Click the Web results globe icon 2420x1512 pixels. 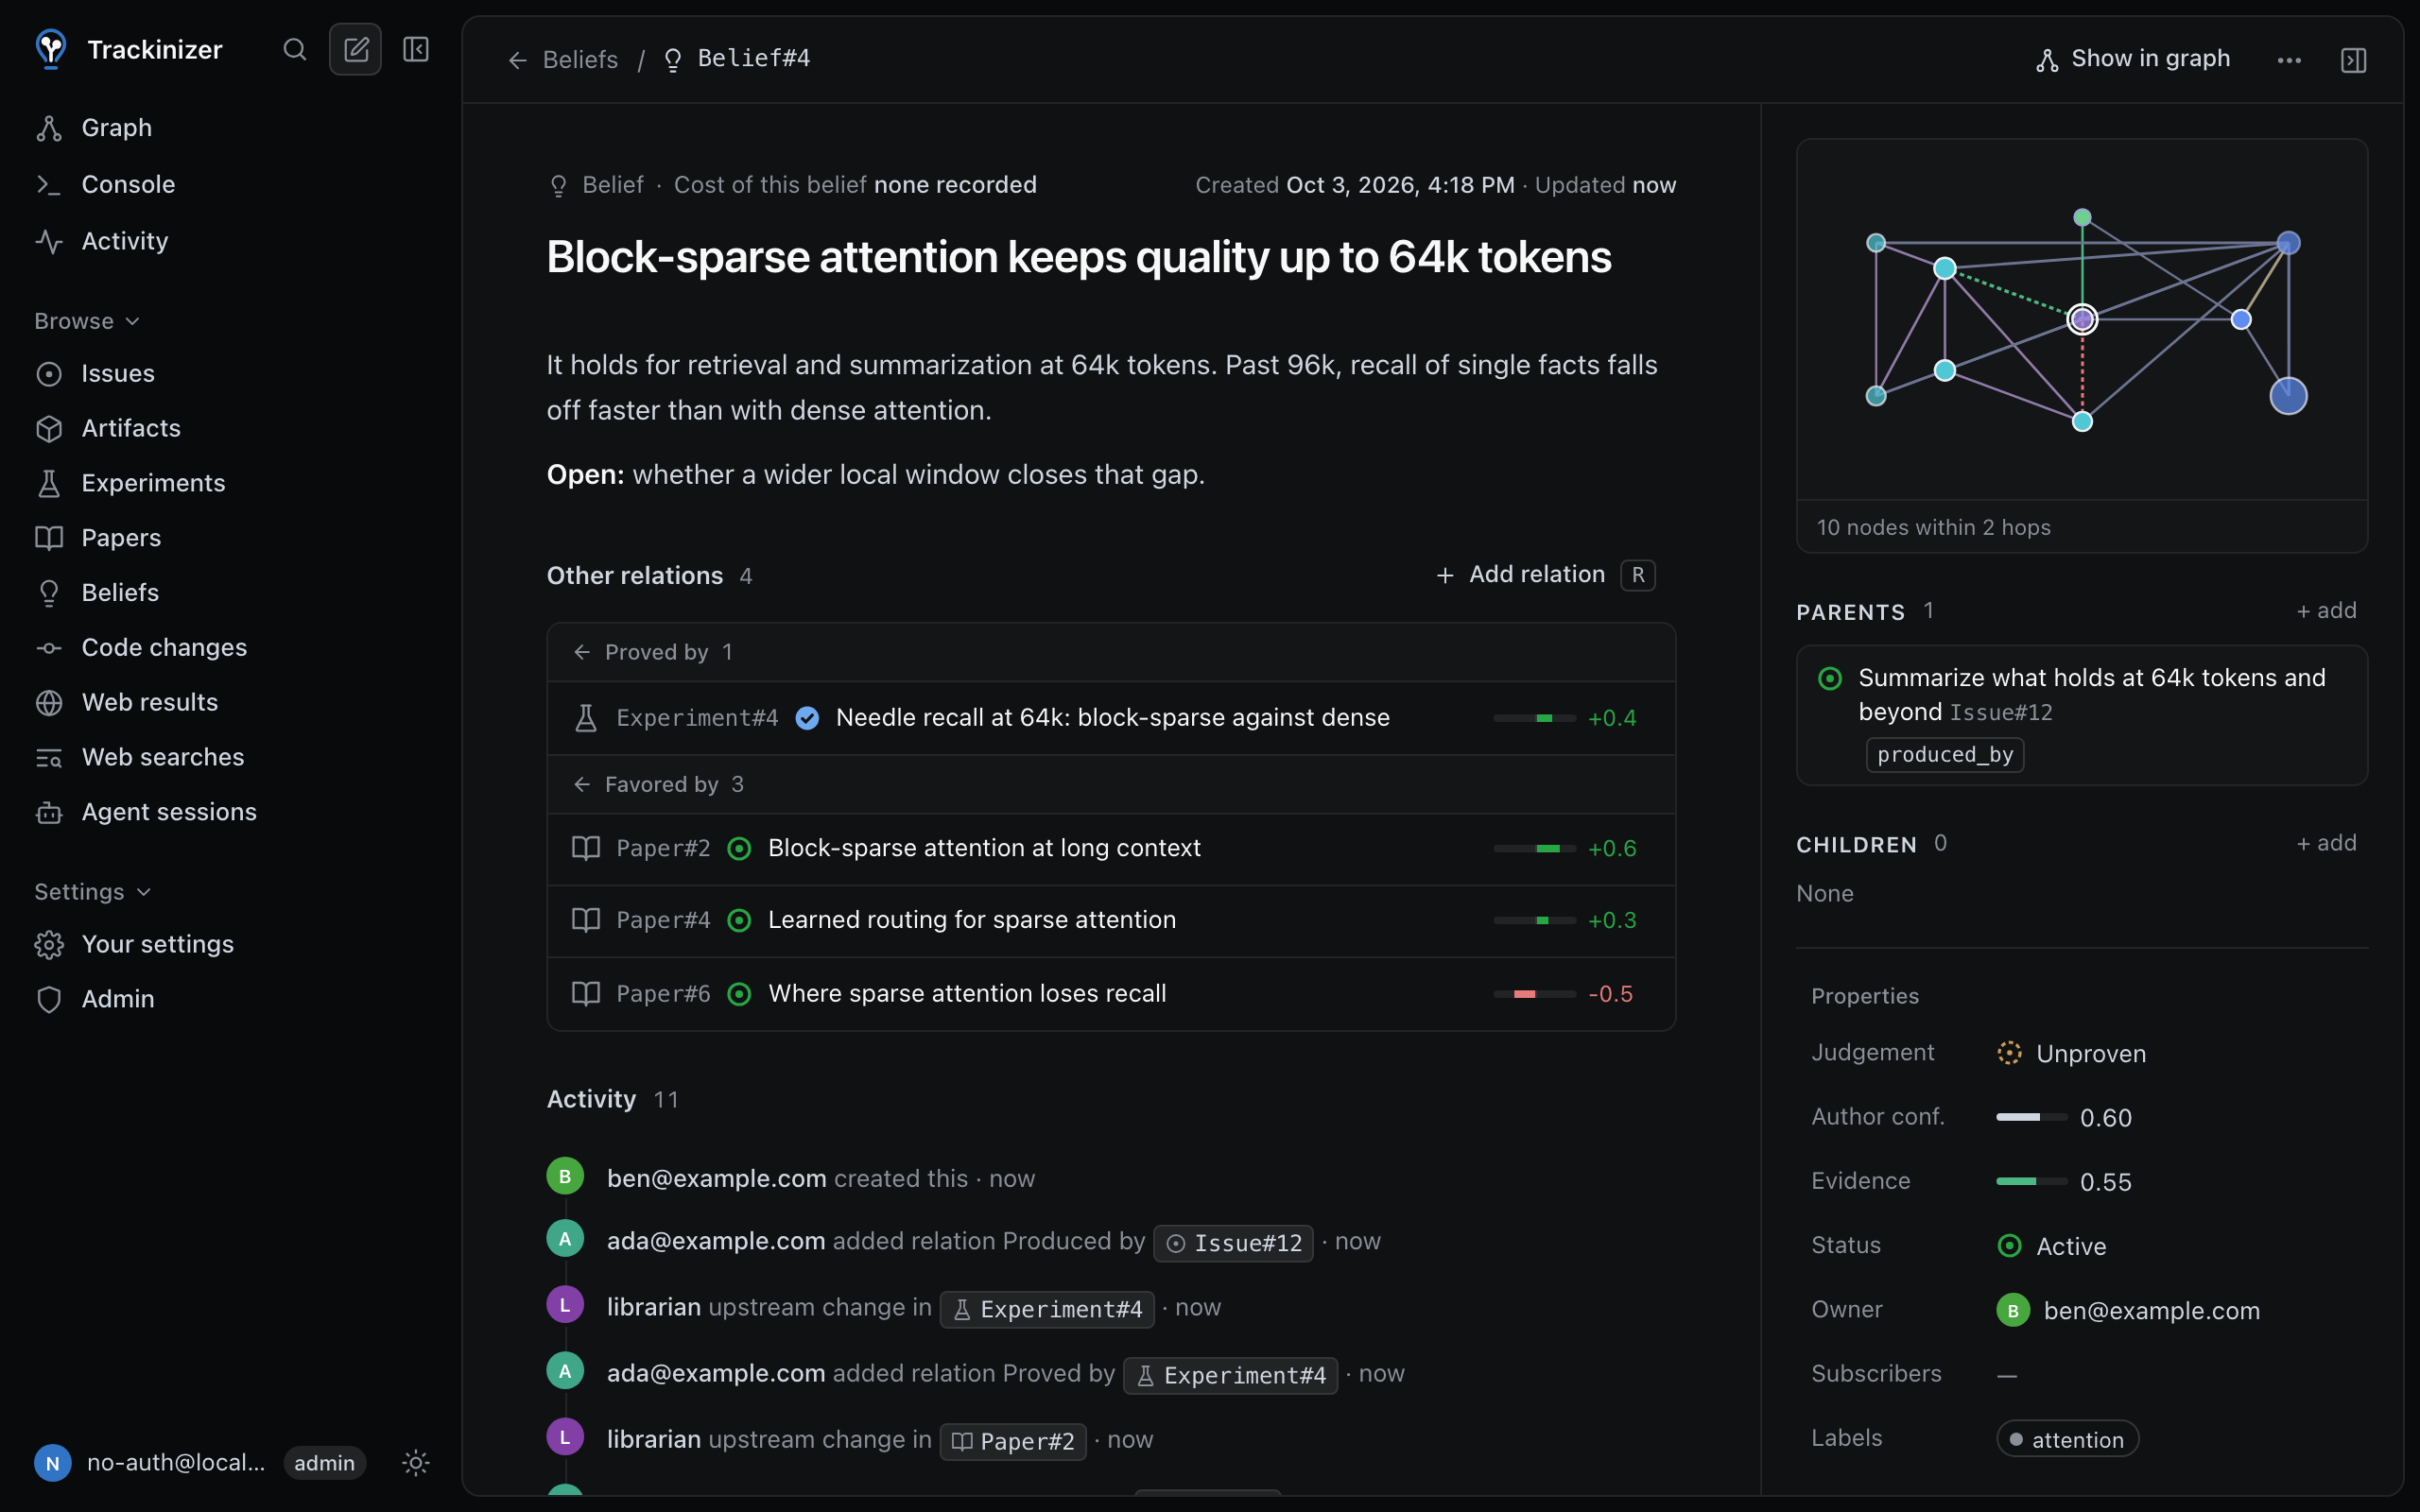49,703
